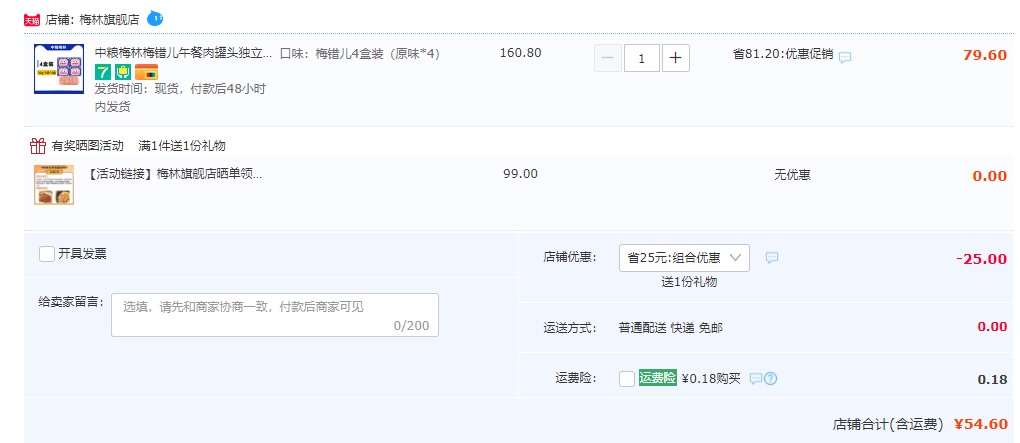Open the 梅林旗舰店 store link
This screenshot has height=443, width=1020.
pyautogui.click(x=109, y=20)
